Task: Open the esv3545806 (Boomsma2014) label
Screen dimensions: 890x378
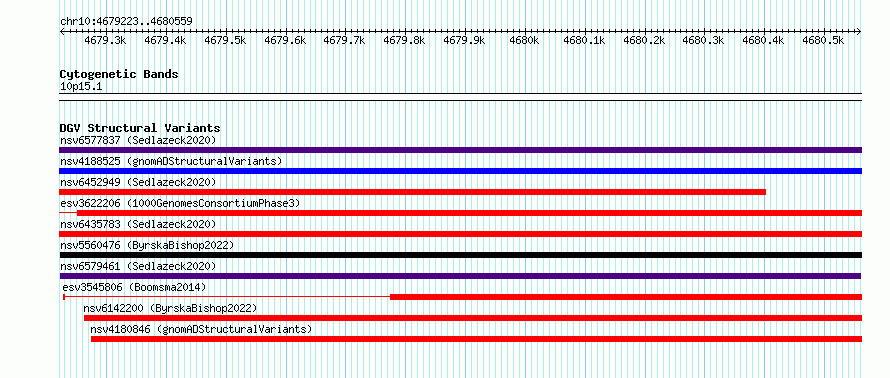Action: (x=135, y=287)
